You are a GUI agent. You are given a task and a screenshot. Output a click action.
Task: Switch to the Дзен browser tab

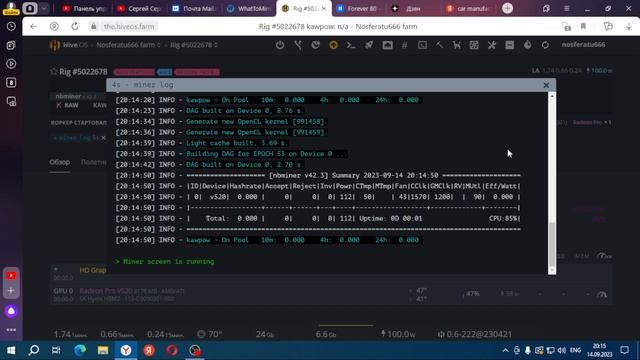click(413, 8)
